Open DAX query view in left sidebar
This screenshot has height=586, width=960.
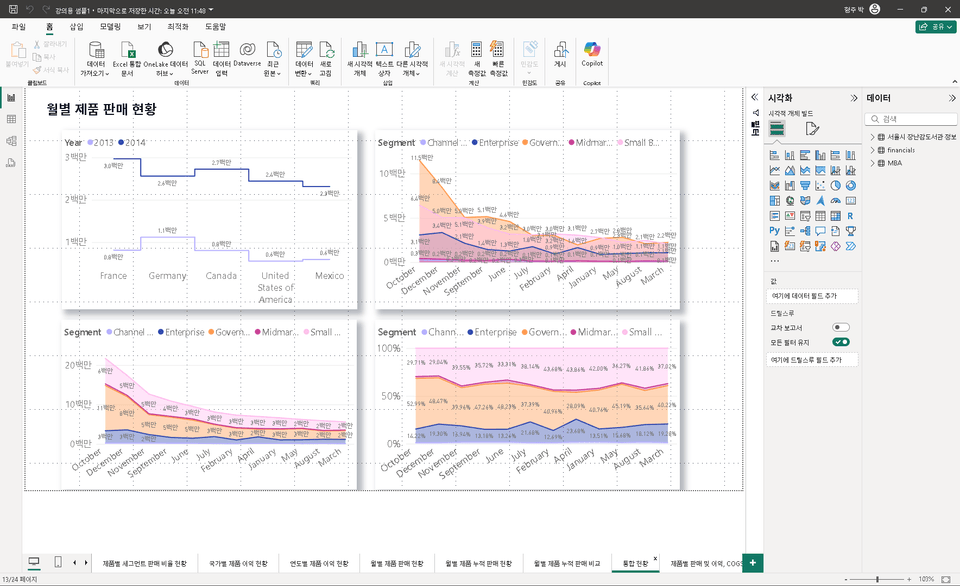[11, 162]
